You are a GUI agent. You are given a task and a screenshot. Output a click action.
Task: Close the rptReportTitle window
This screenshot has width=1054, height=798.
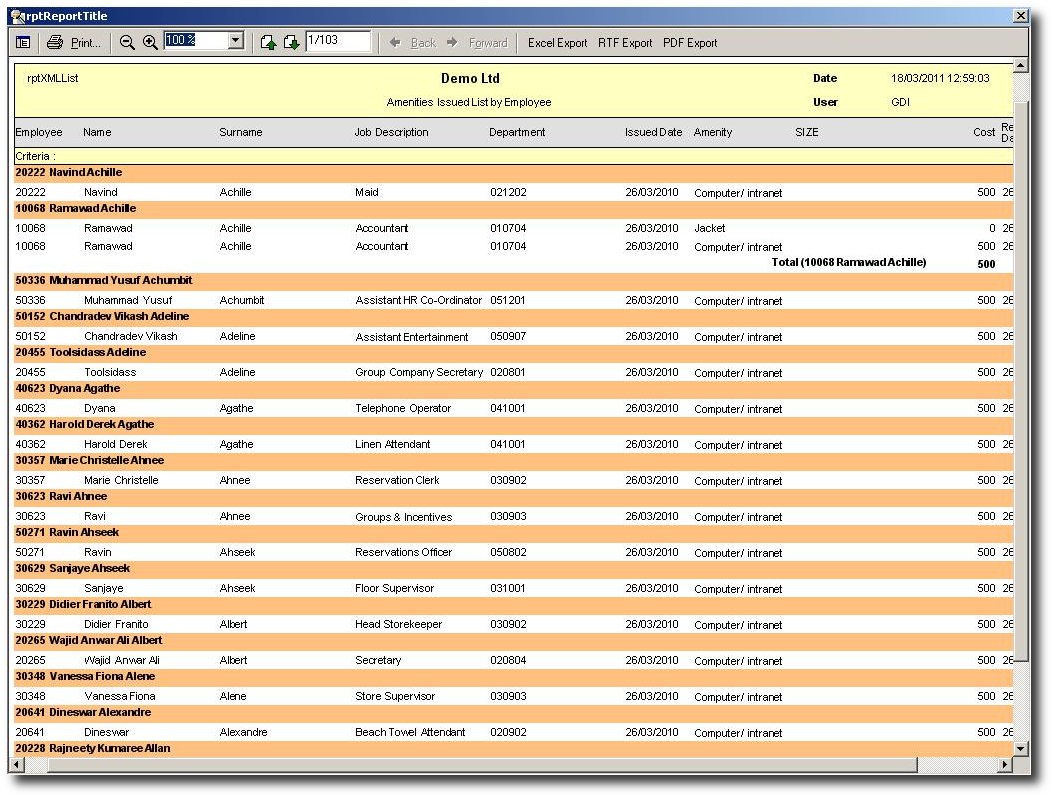(x=1020, y=16)
